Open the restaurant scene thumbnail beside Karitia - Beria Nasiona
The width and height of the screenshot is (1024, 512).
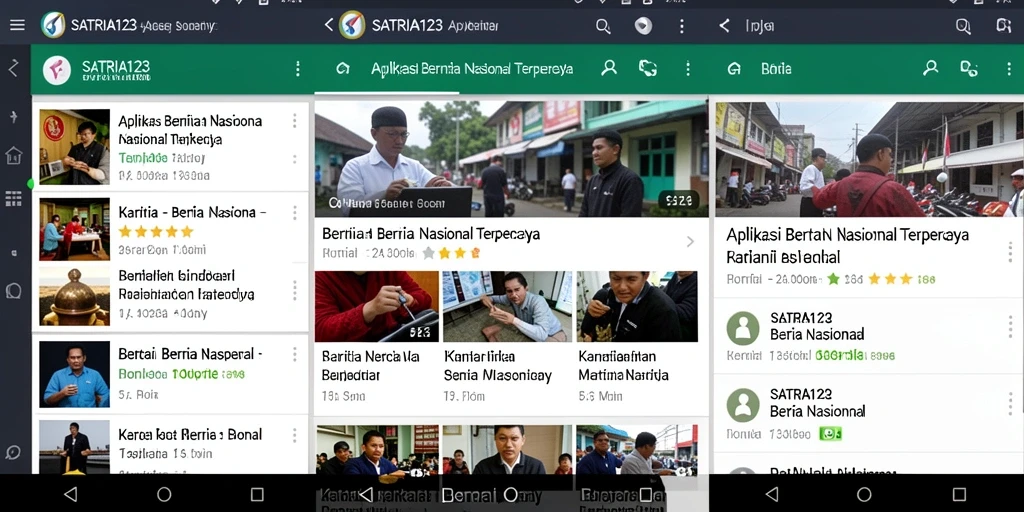pos(74,229)
